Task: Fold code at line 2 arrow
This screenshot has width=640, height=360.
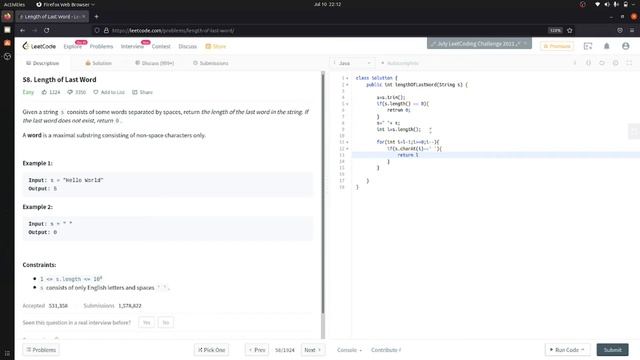Action: click(347, 84)
